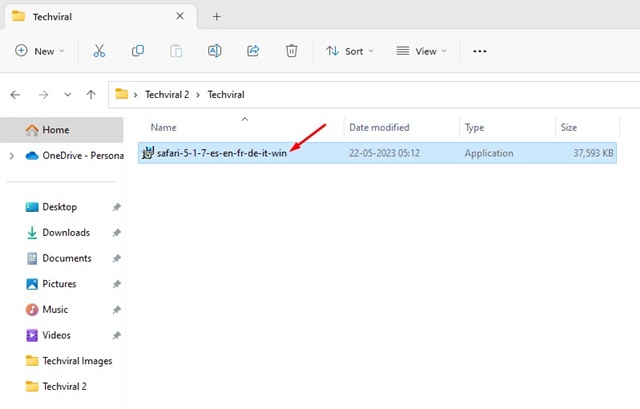Viewport: 640px width, 409px height.
Task: Open the View dropdown menu
Action: (x=421, y=51)
